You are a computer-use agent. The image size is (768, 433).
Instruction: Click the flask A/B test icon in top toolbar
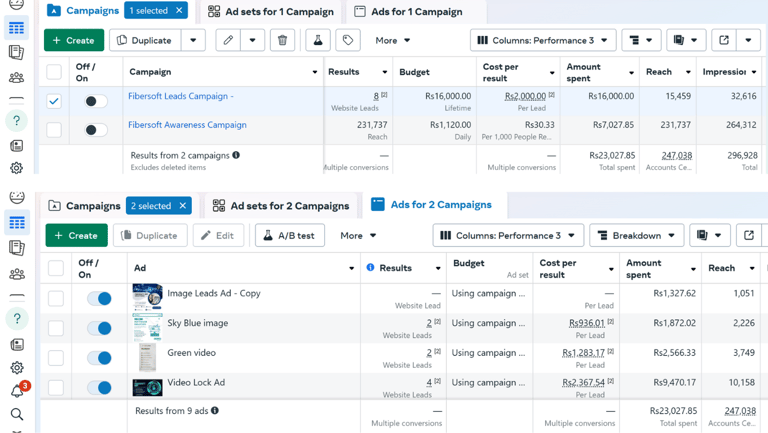click(x=318, y=40)
